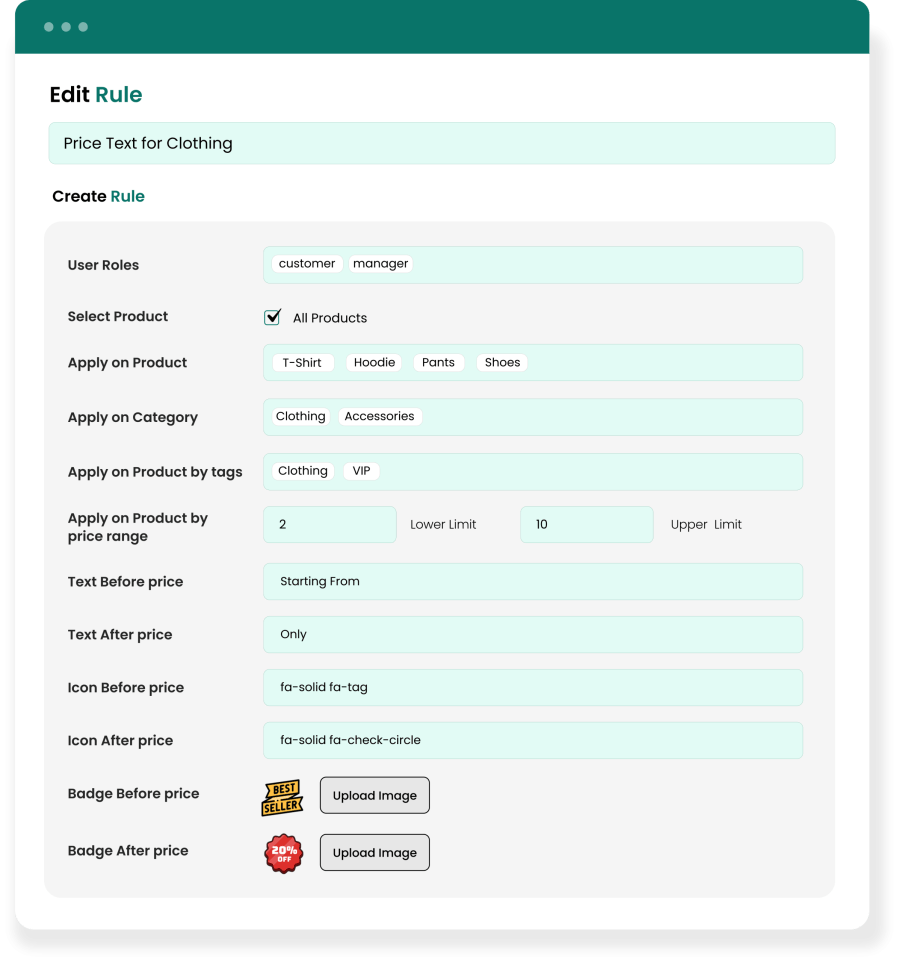The height and width of the screenshot is (962, 899).
Task: Click Upload Image for Badge After price
Action: click(x=374, y=853)
